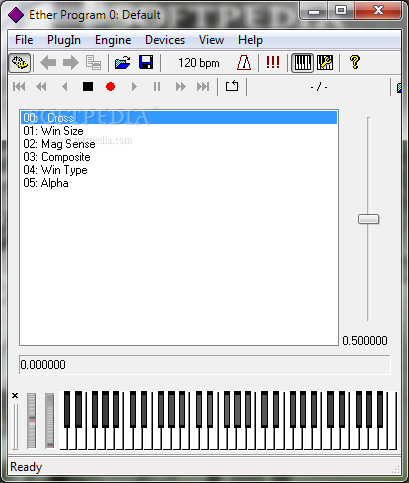Open keyboard configuration wrench icon
The height and width of the screenshot is (483, 409).
pos(325,63)
